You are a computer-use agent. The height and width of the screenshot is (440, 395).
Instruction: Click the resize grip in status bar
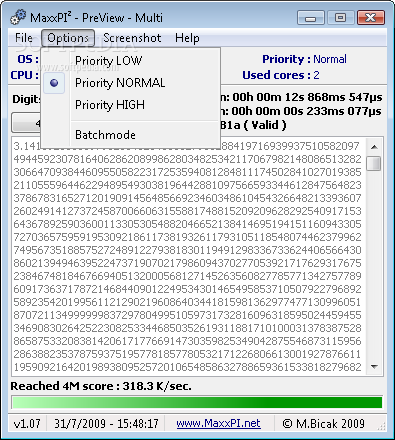click(x=381, y=426)
